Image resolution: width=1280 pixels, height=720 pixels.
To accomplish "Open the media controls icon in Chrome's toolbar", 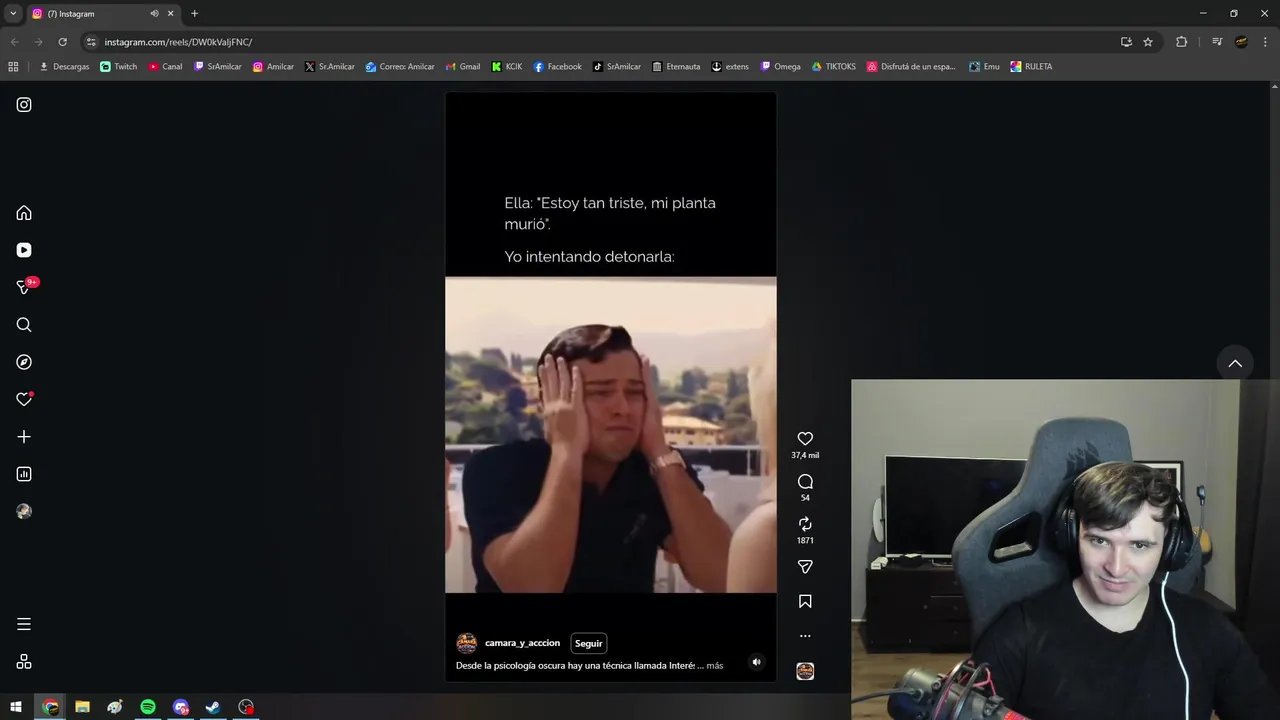I will pyautogui.click(x=1217, y=42).
